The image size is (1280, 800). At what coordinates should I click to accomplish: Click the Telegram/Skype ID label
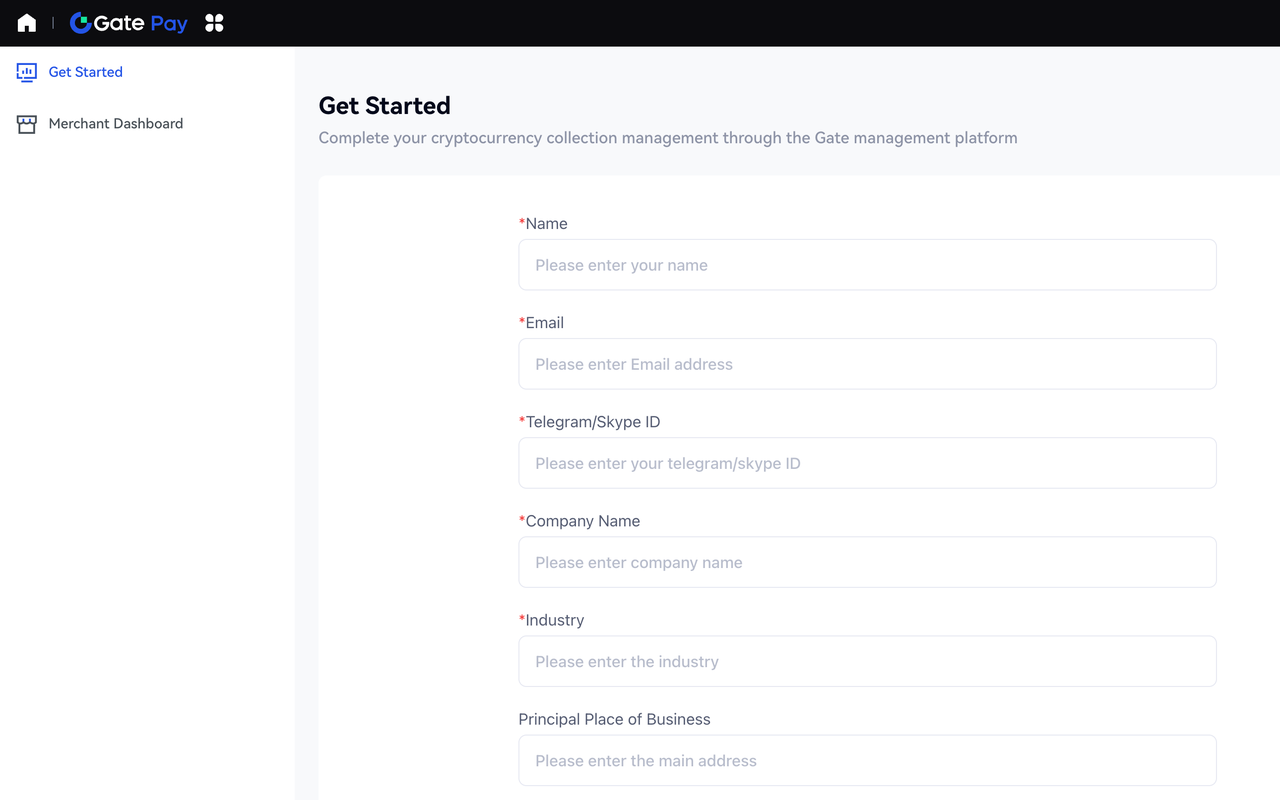click(592, 422)
